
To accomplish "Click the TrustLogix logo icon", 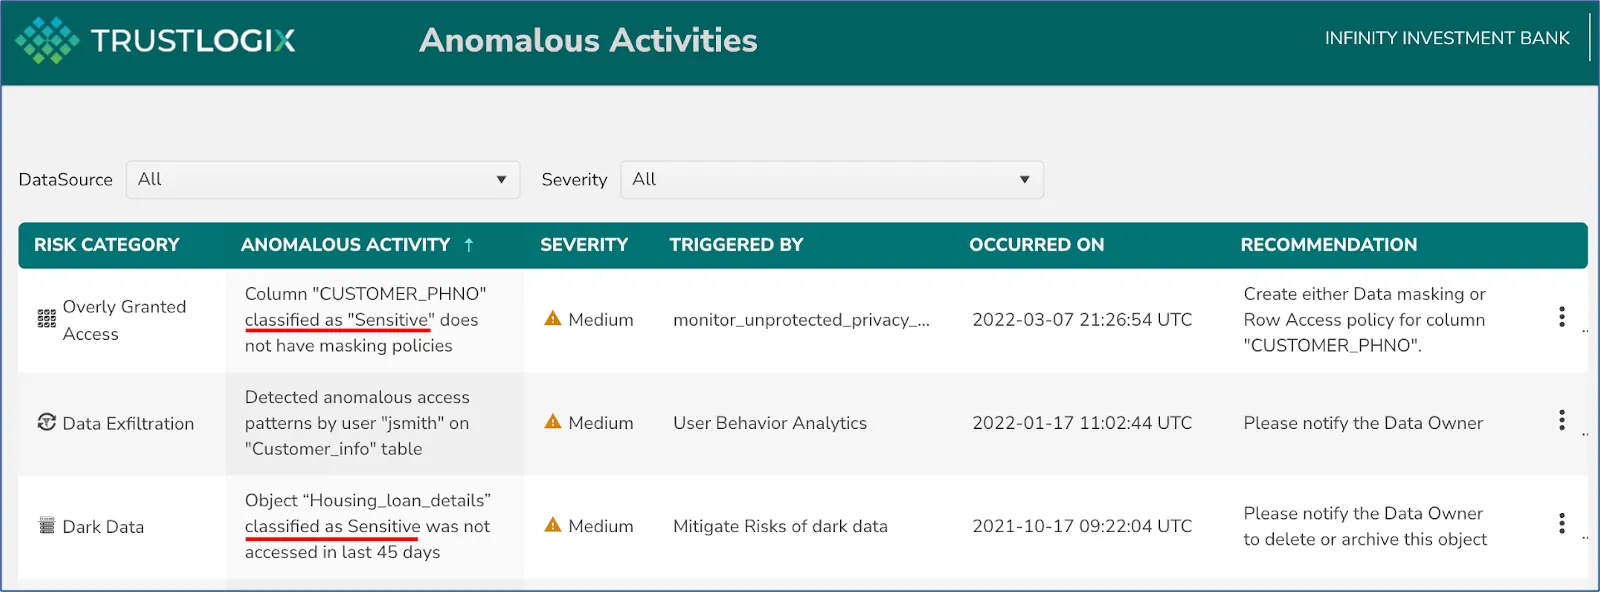I will pos(45,38).
